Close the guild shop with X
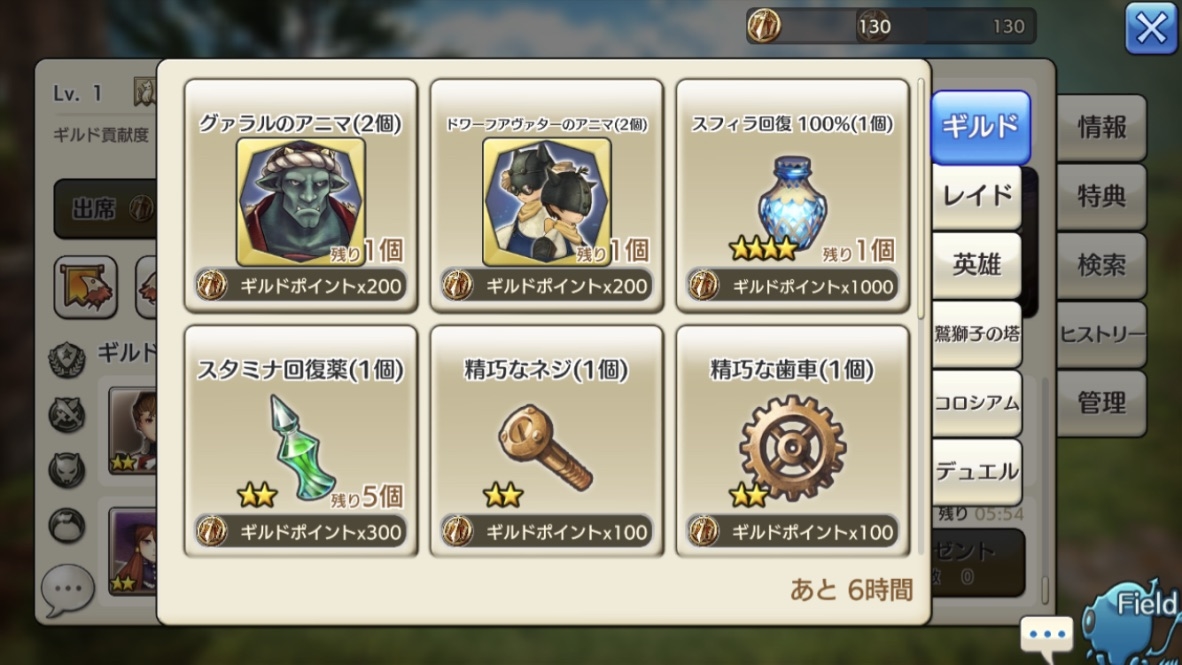This screenshot has height=665, width=1182. pos(1150,29)
